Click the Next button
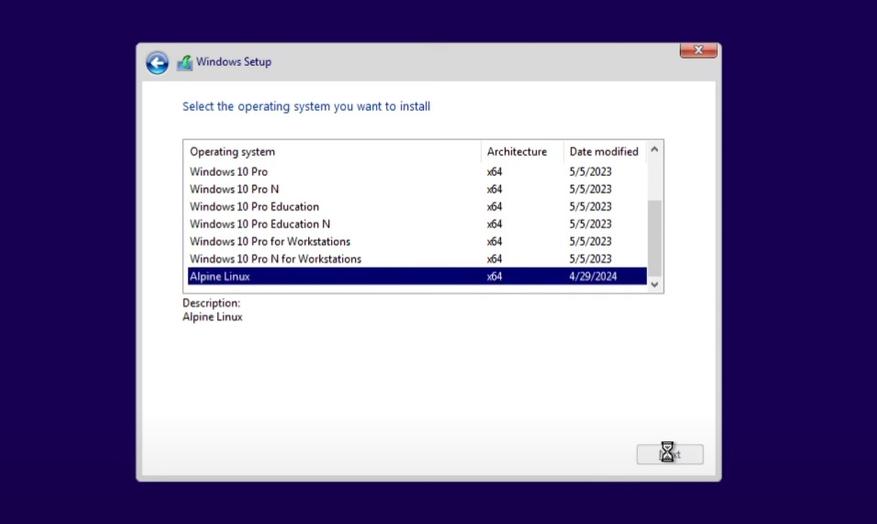 [x=669, y=454]
